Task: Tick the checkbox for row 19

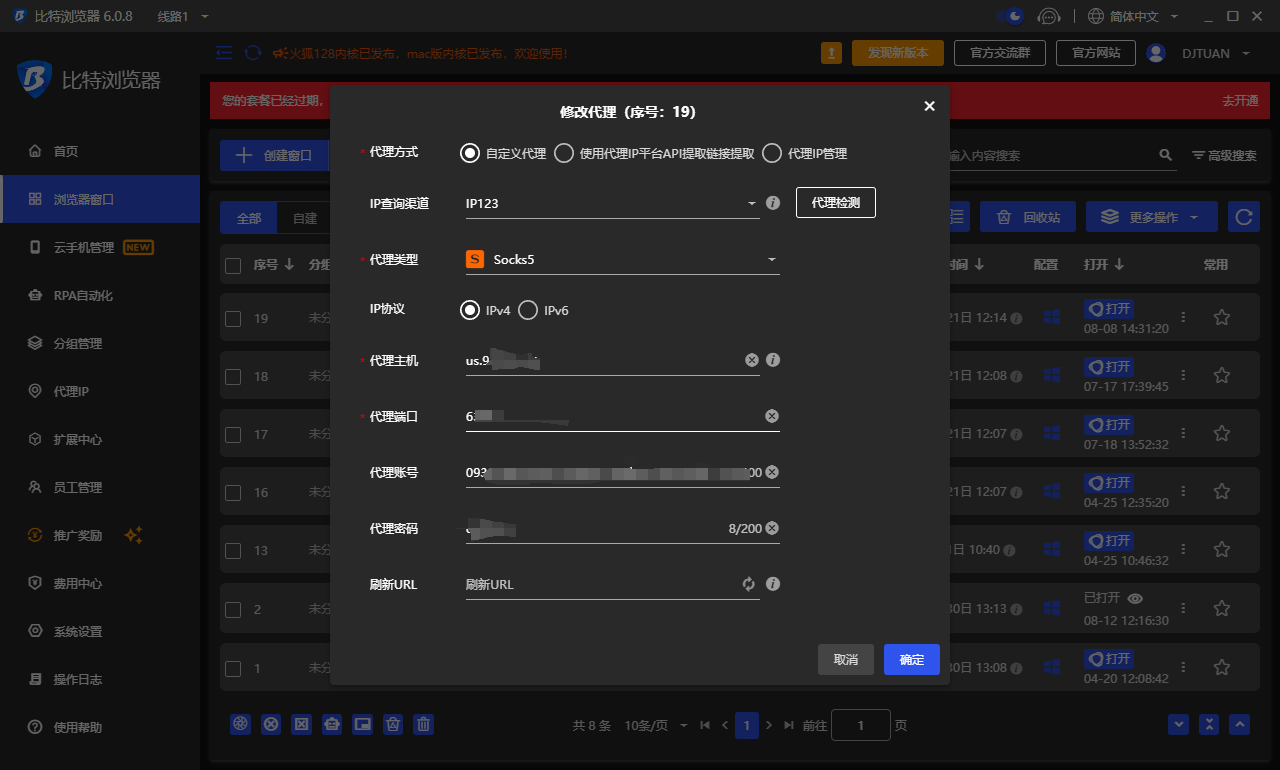Action: (x=233, y=318)
